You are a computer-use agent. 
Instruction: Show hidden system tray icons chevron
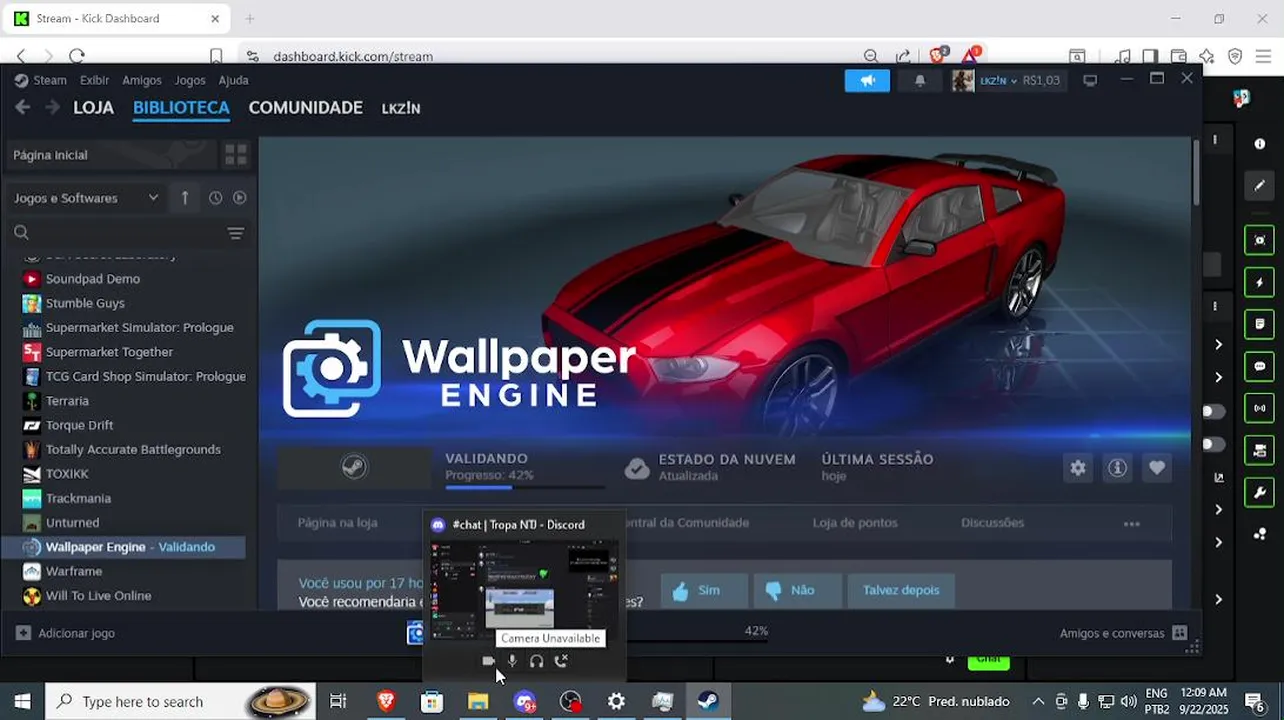point(1038,701)
